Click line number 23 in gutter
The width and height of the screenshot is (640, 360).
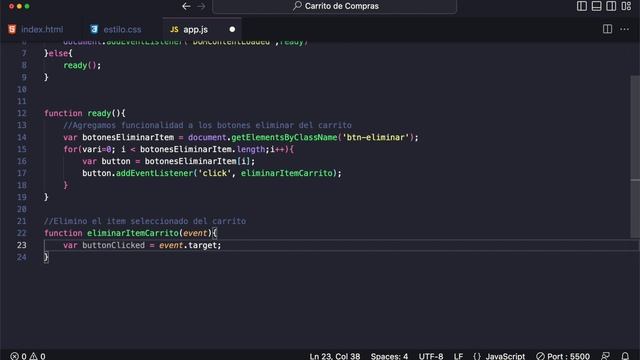[x=21, y=245]
